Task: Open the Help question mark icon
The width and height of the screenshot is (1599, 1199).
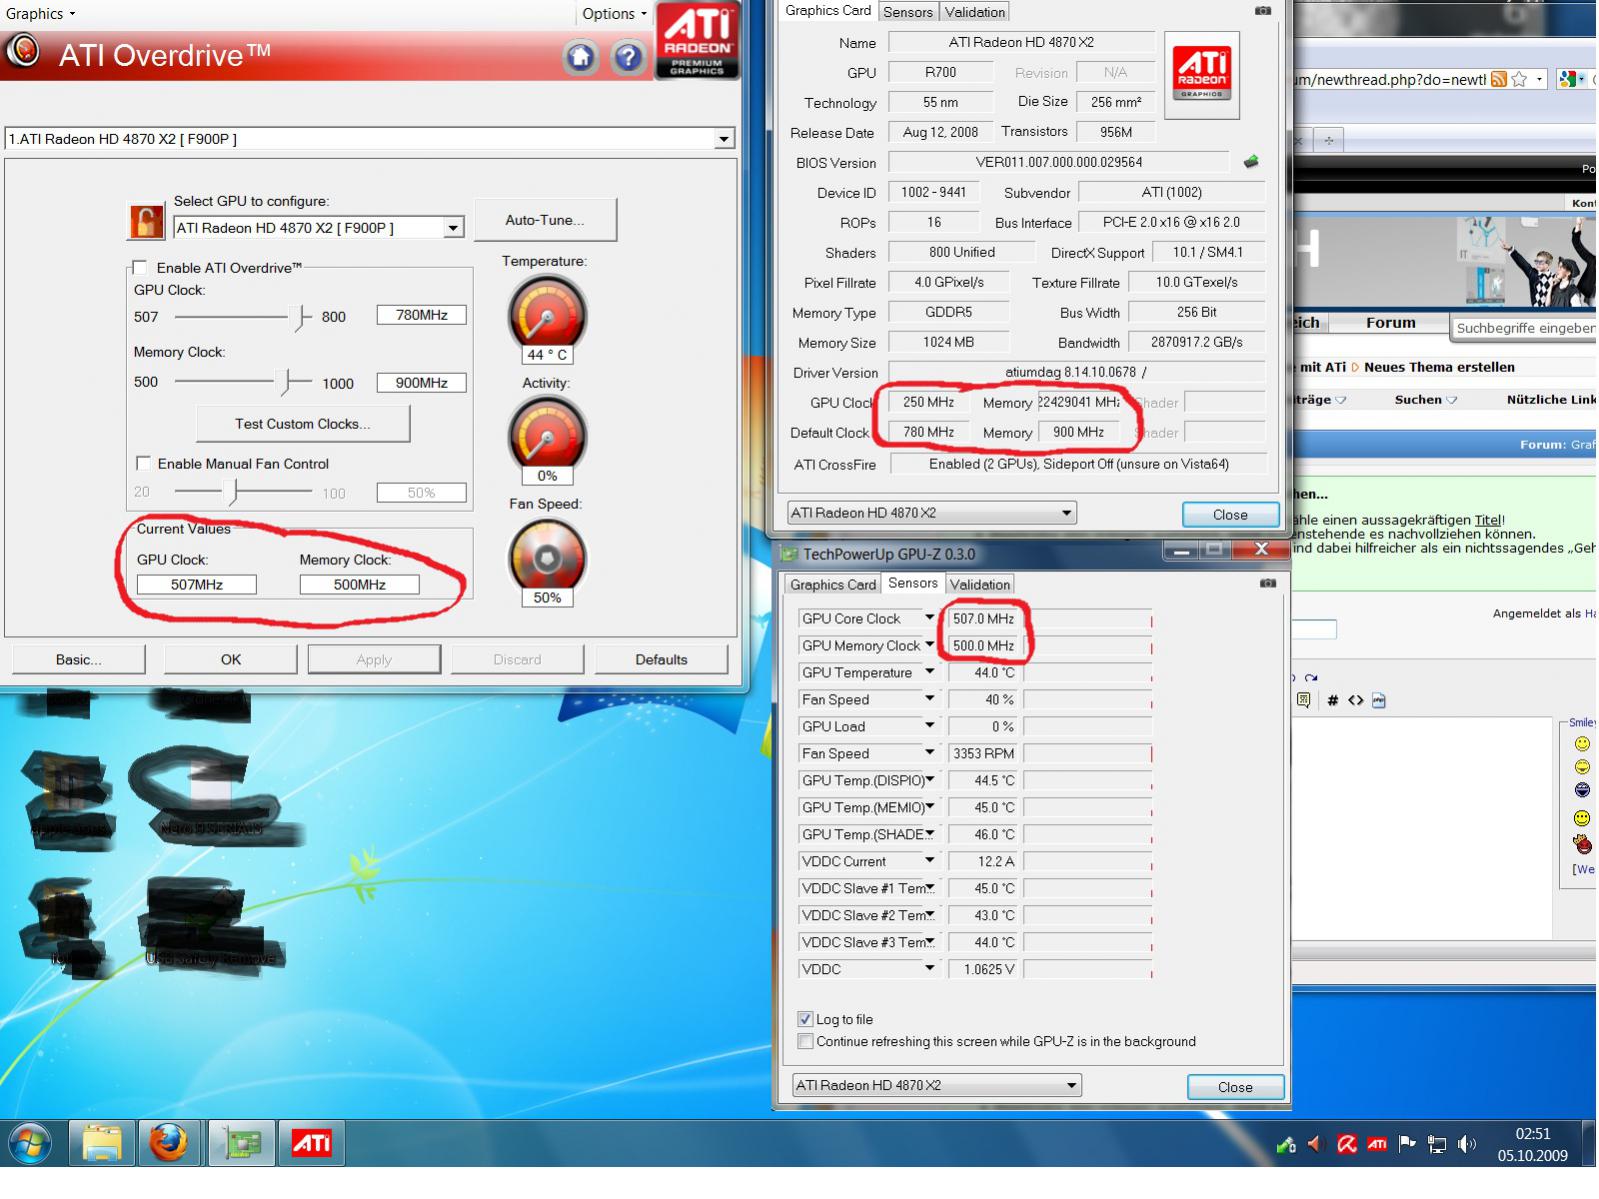Action: [x=628, y=56]
